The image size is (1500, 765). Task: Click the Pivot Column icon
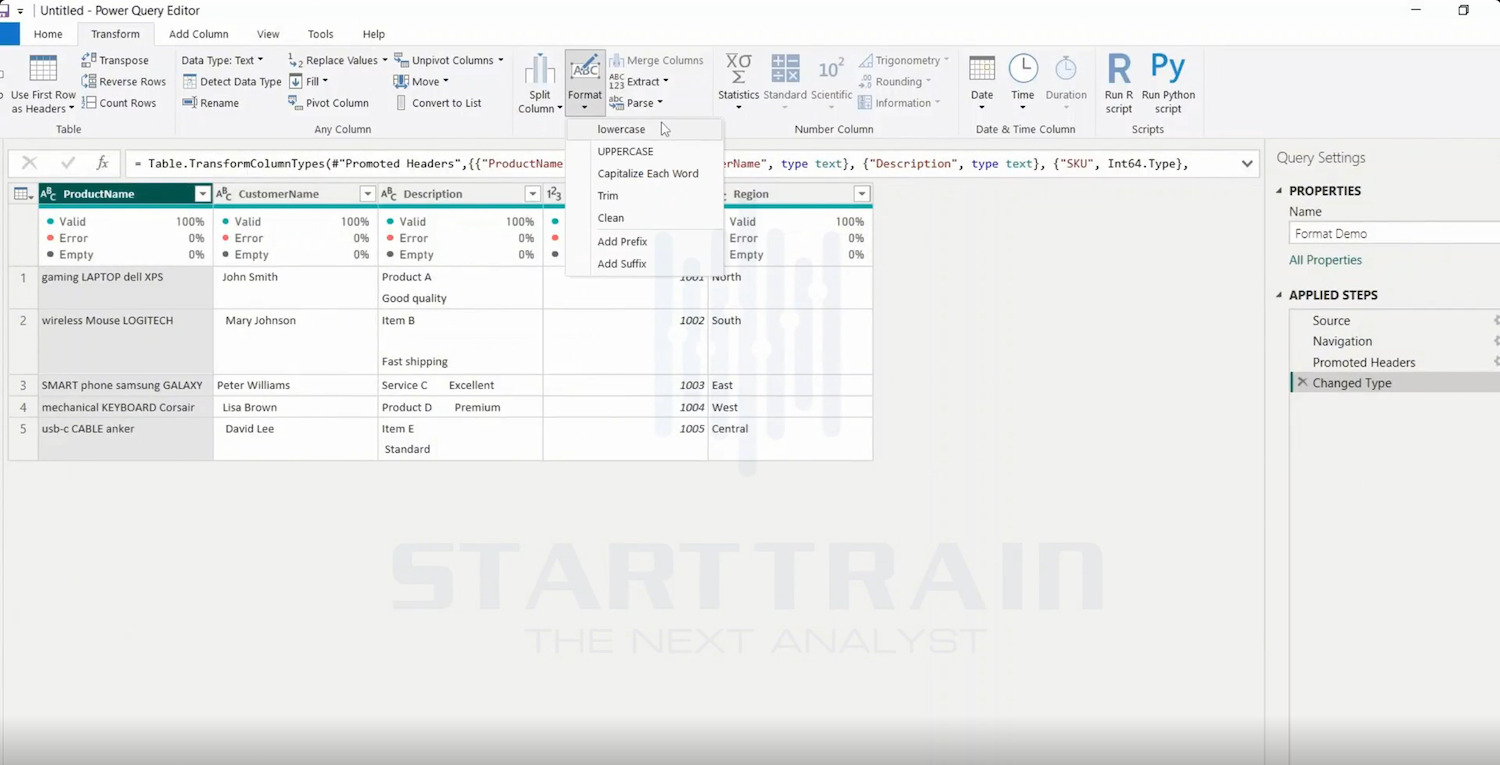pos(295,102)
